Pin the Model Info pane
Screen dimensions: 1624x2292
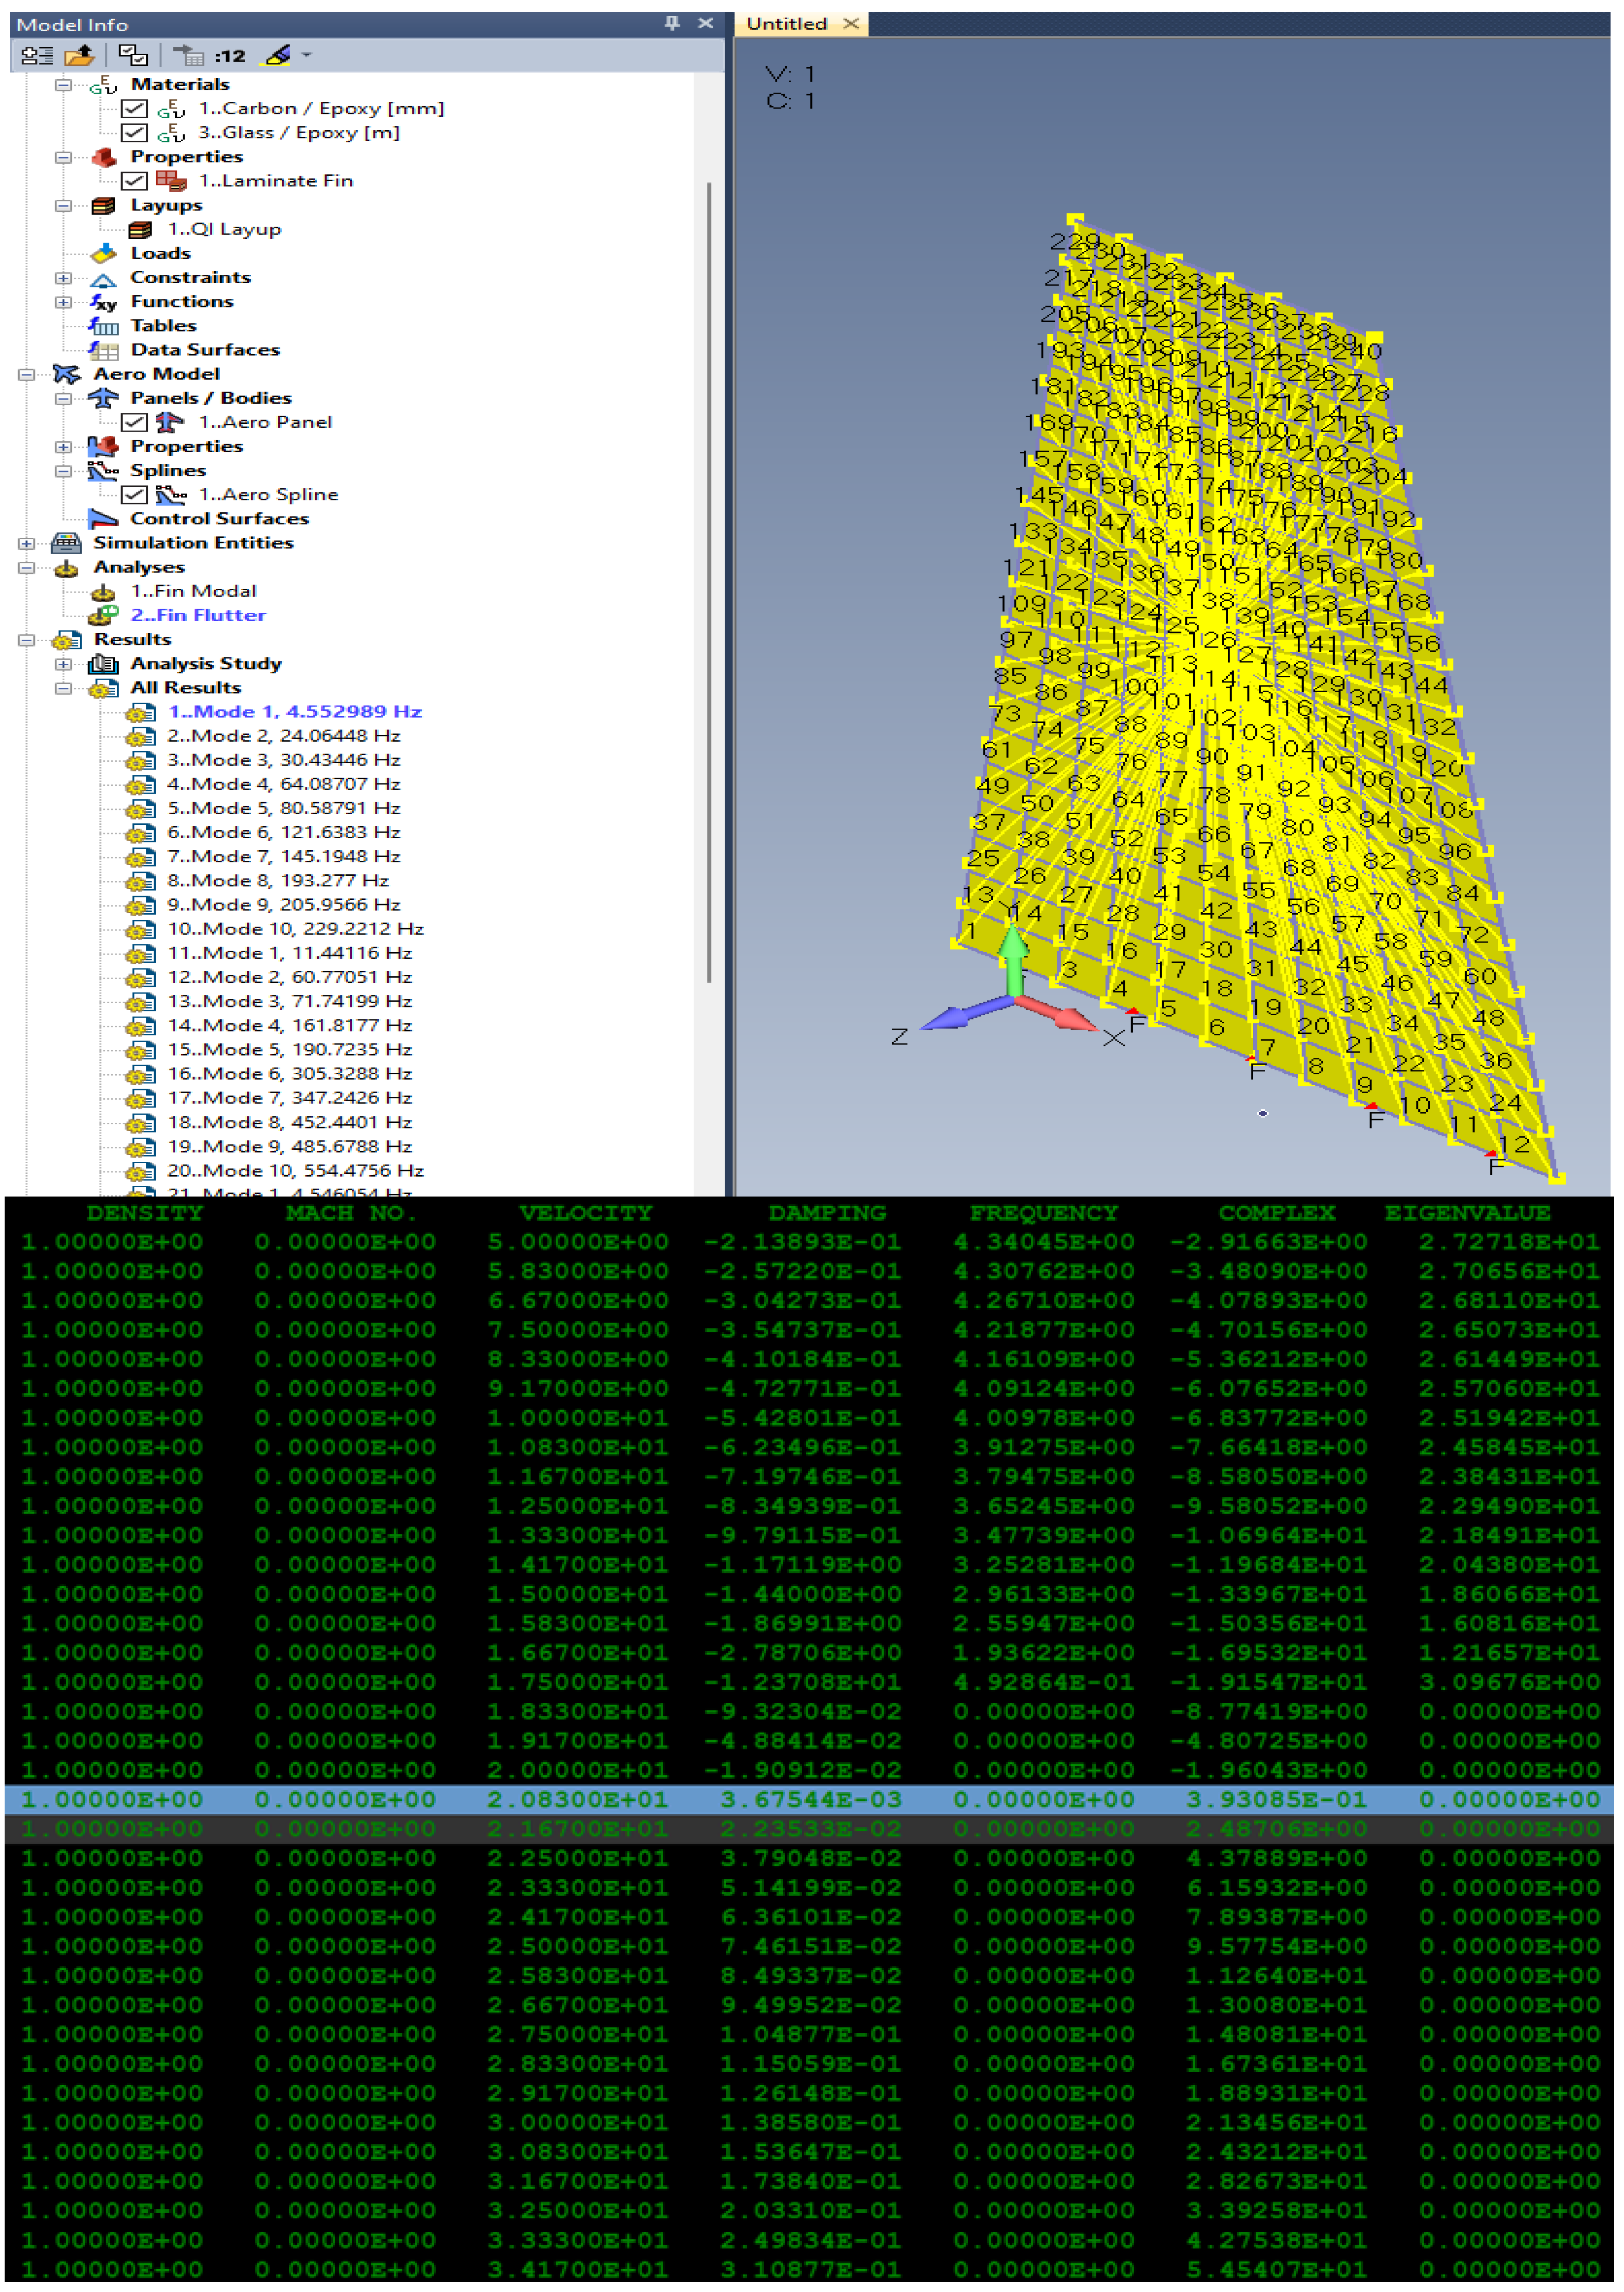[671, 23]
